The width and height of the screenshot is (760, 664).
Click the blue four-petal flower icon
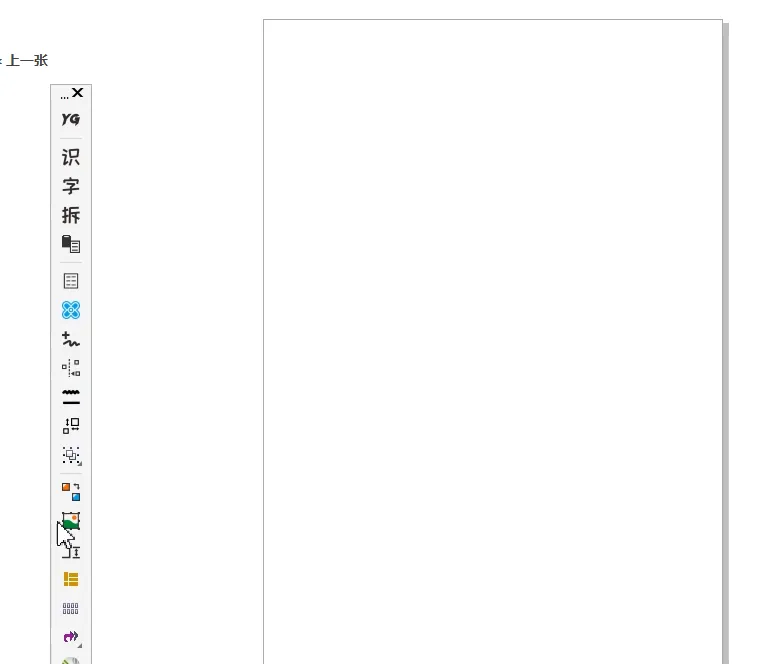71,310
